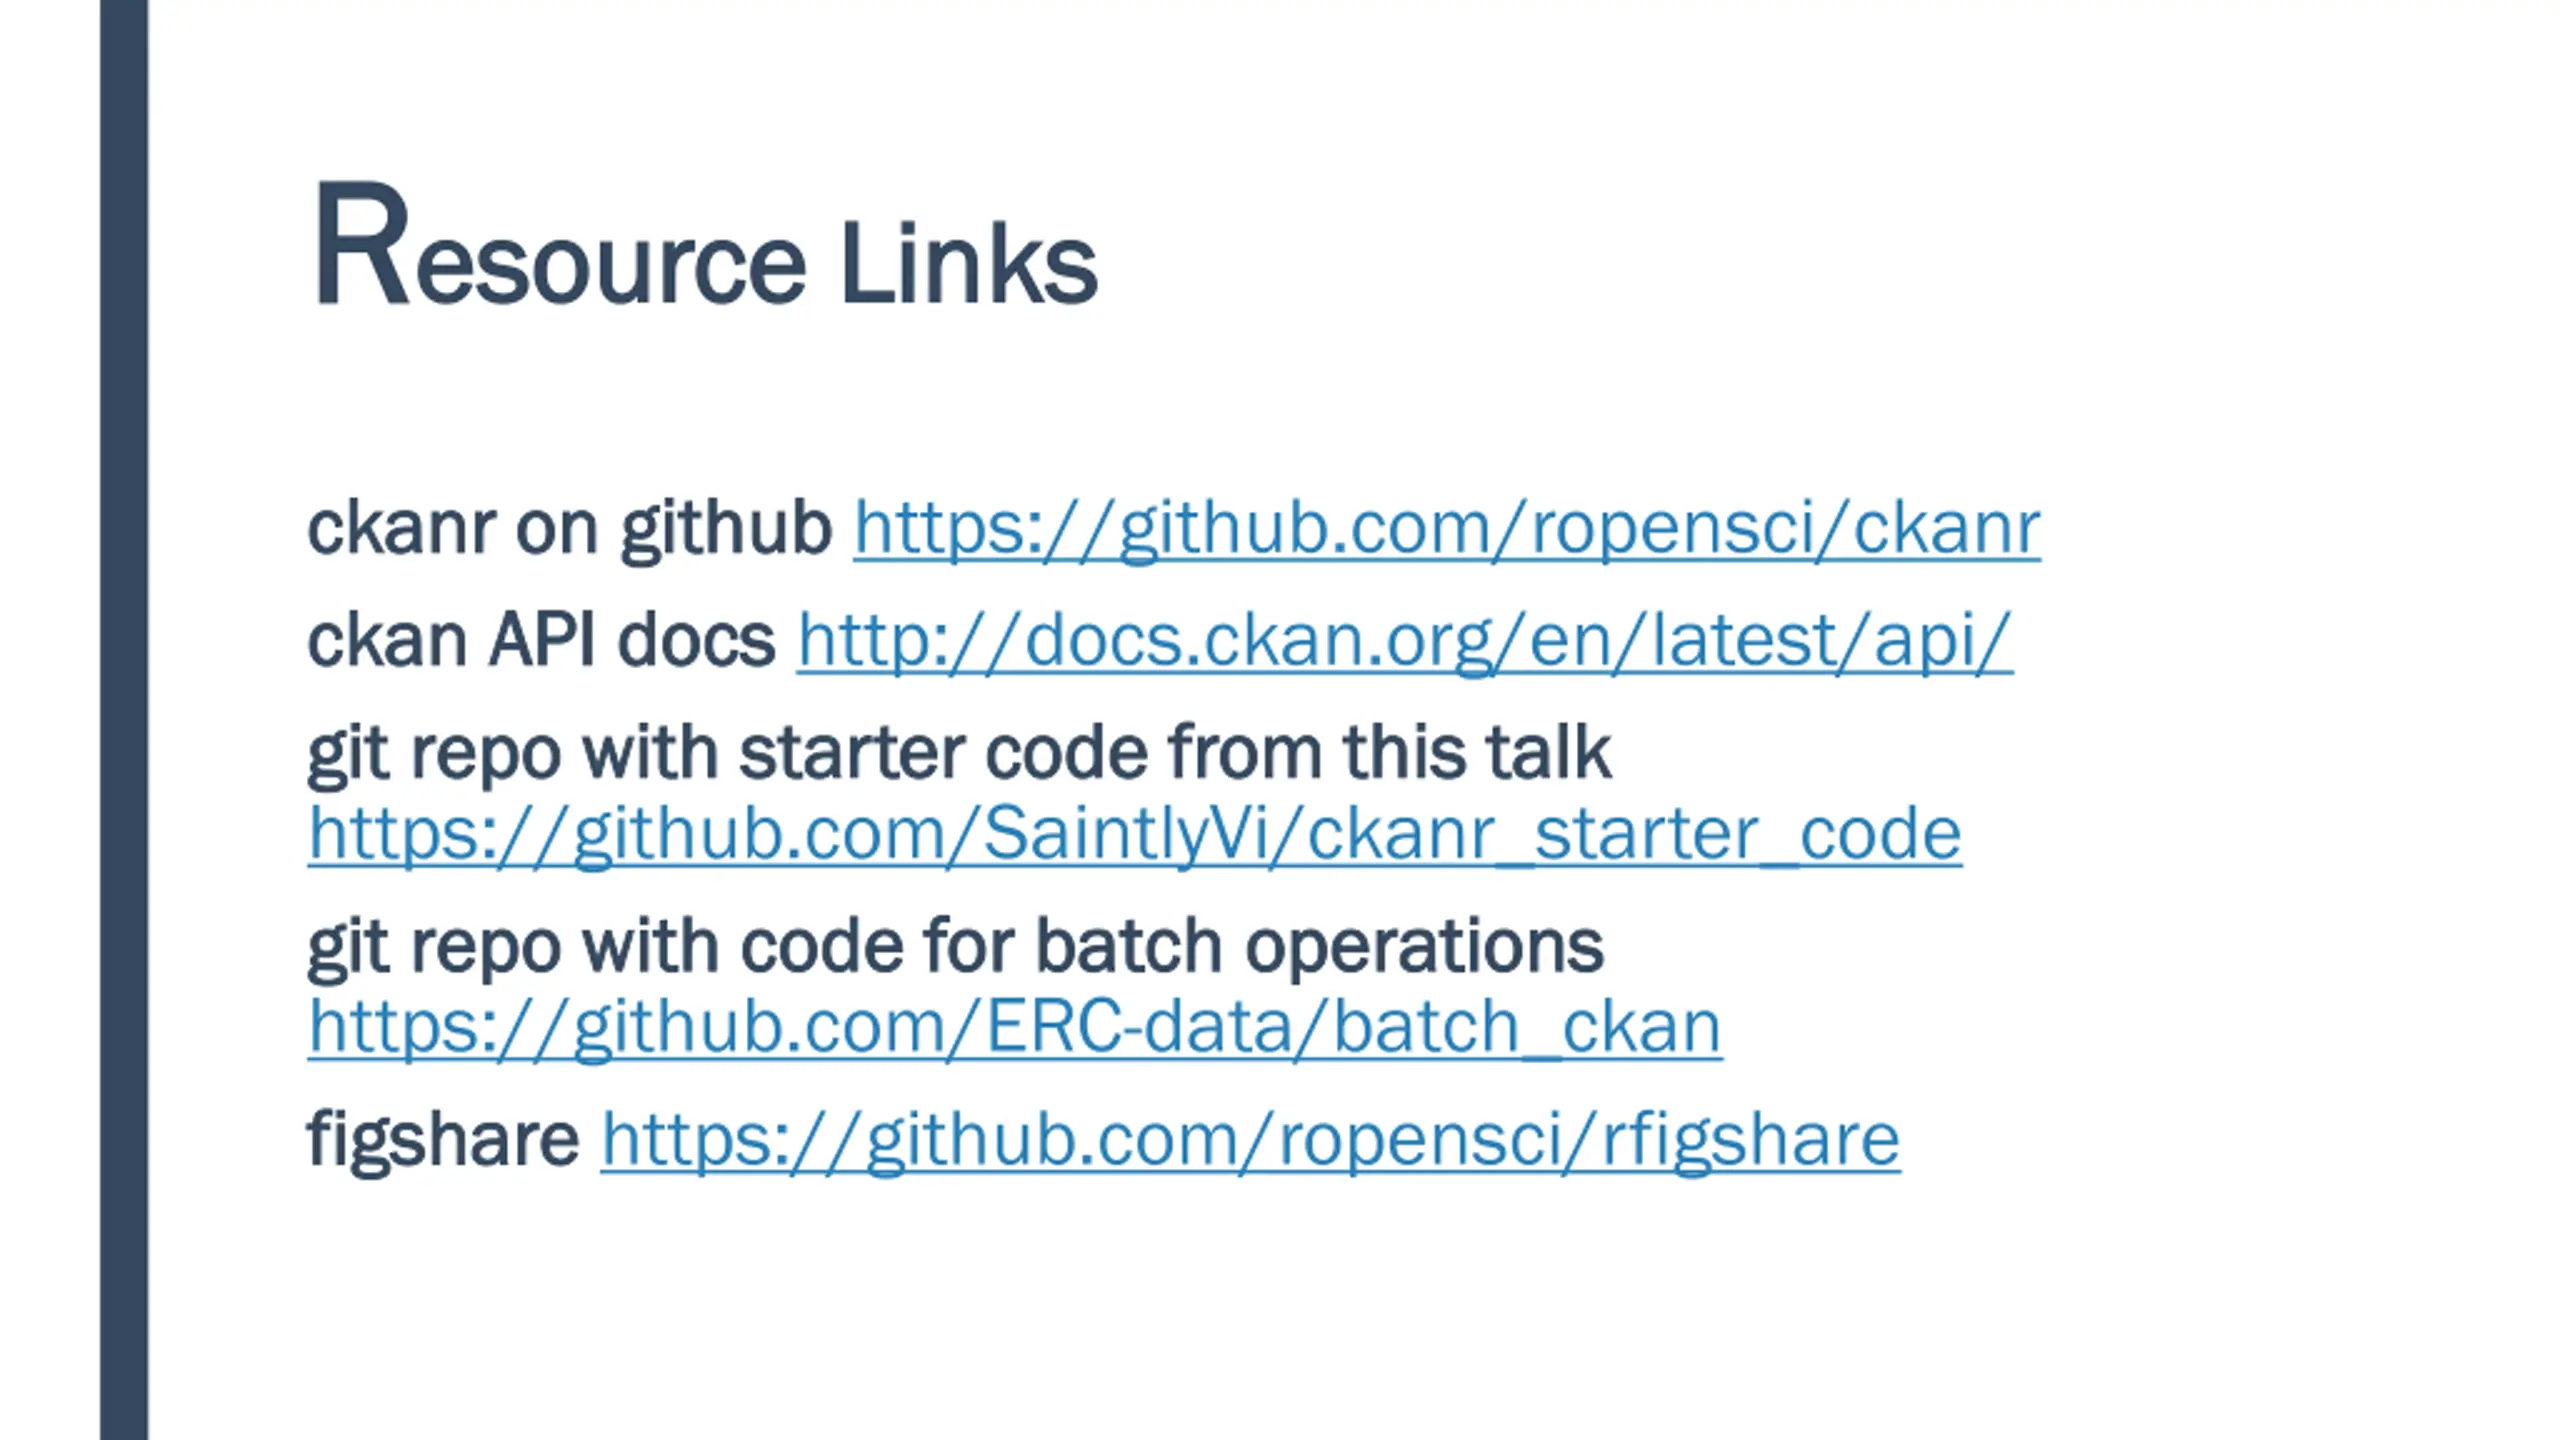Click the 'figshare' label text
The height and width of the screenshot is (1440, 2560).
(x=443, y=1140)
